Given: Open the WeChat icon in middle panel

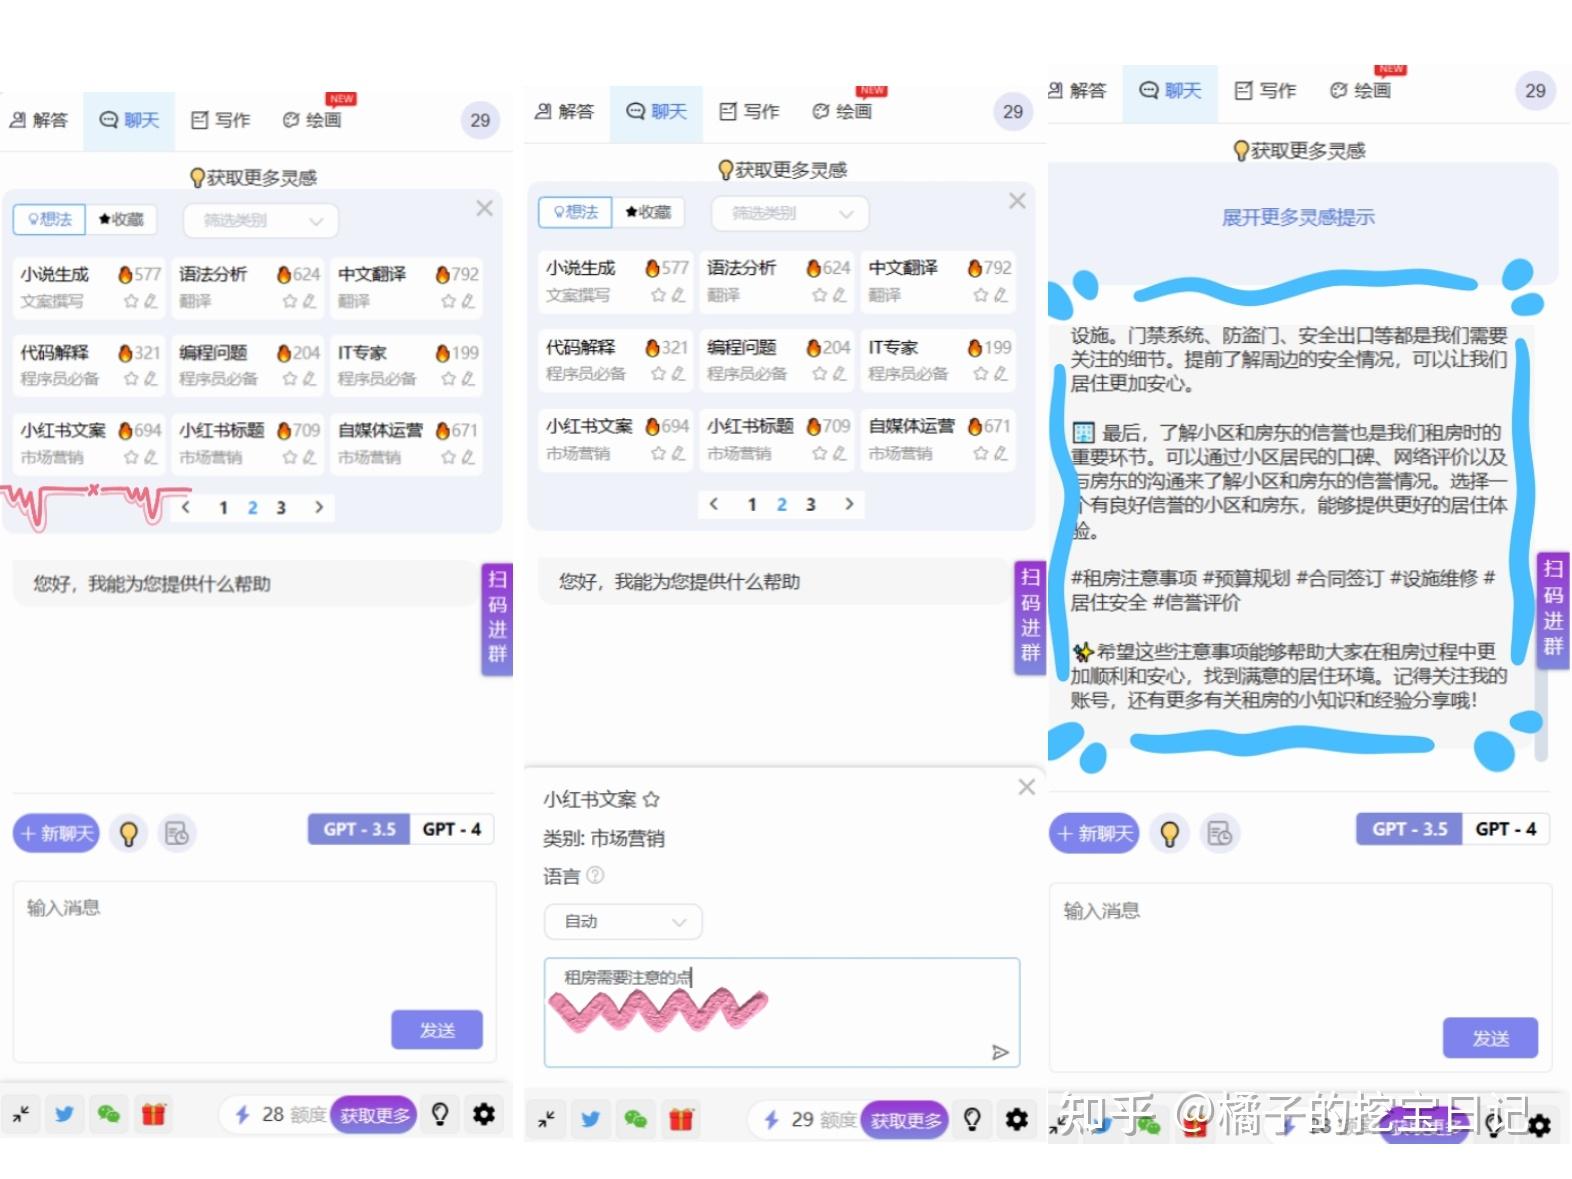Looking at the screenshot, I should click(635, 1119).
